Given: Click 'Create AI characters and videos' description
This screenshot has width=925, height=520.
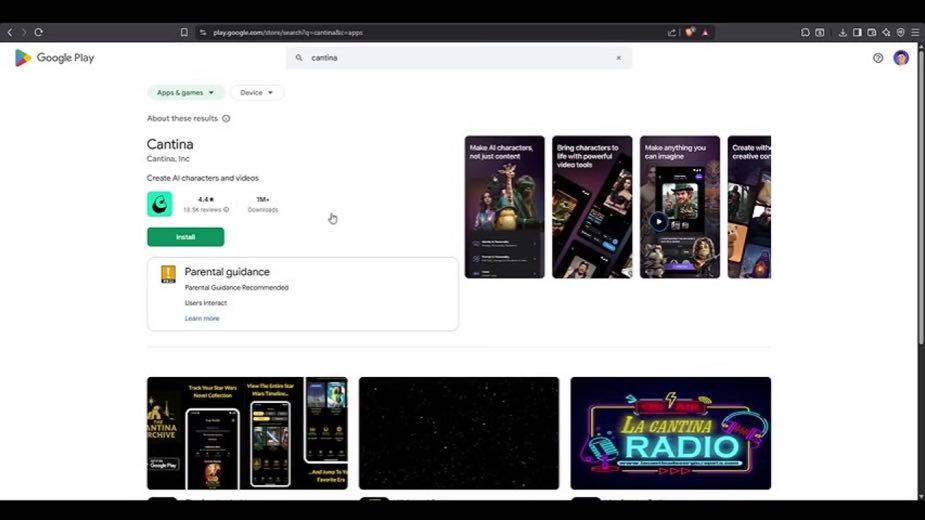Looking at the screenshot, I should [202, 178].
